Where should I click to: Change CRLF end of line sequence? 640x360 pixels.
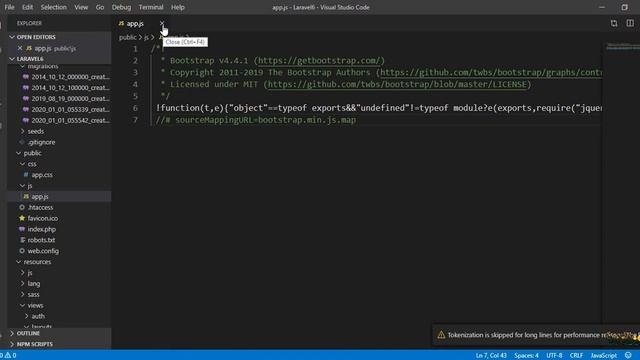tap(576, 356)
